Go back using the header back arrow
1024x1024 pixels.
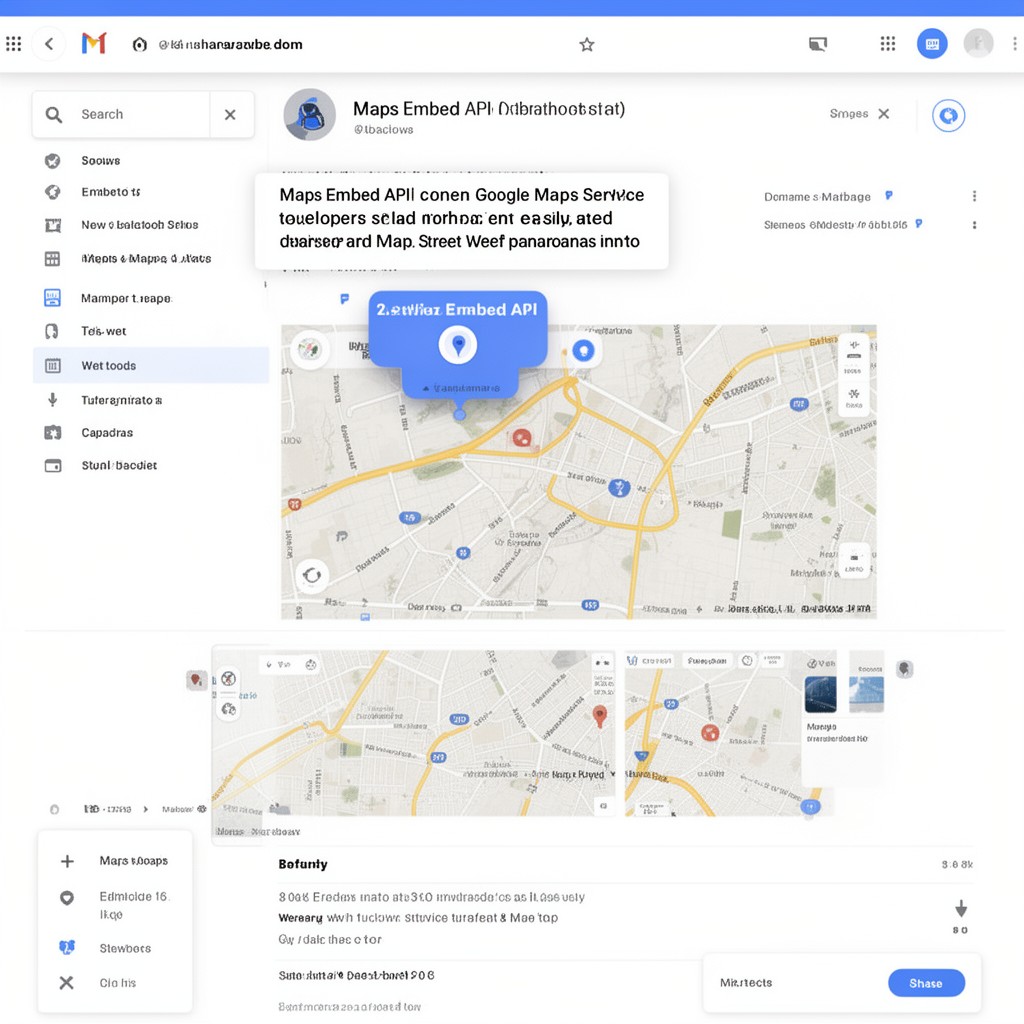click(49, 44)
